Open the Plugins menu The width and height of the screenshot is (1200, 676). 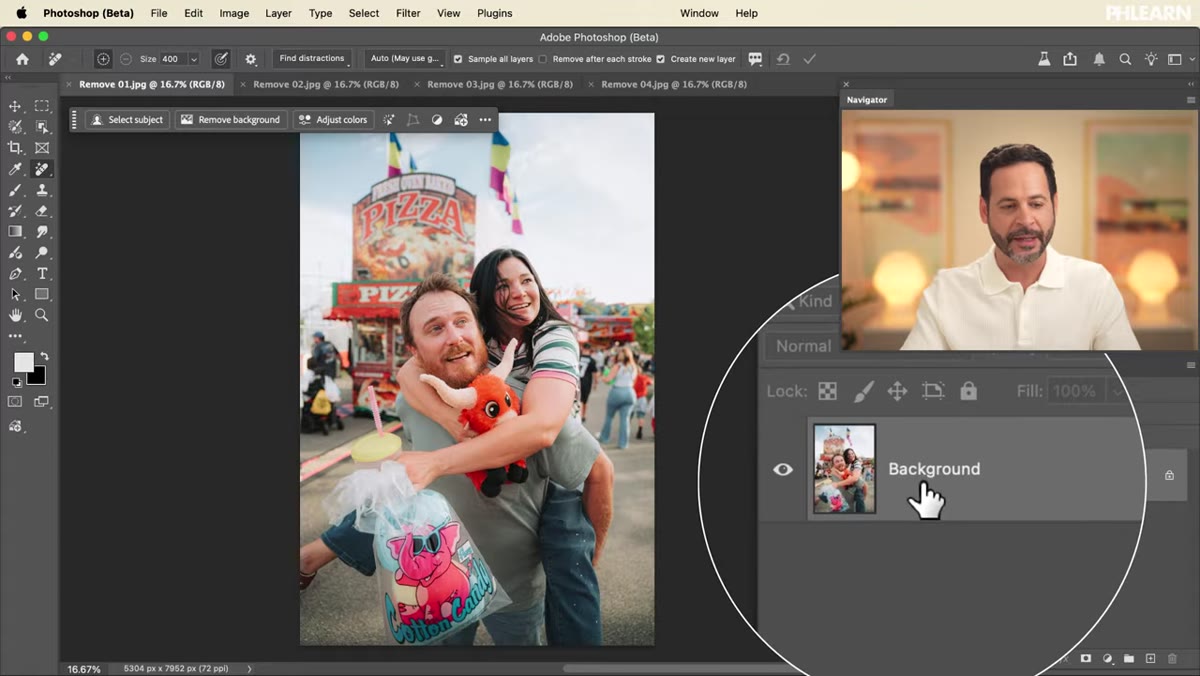(x=494, y=13)
